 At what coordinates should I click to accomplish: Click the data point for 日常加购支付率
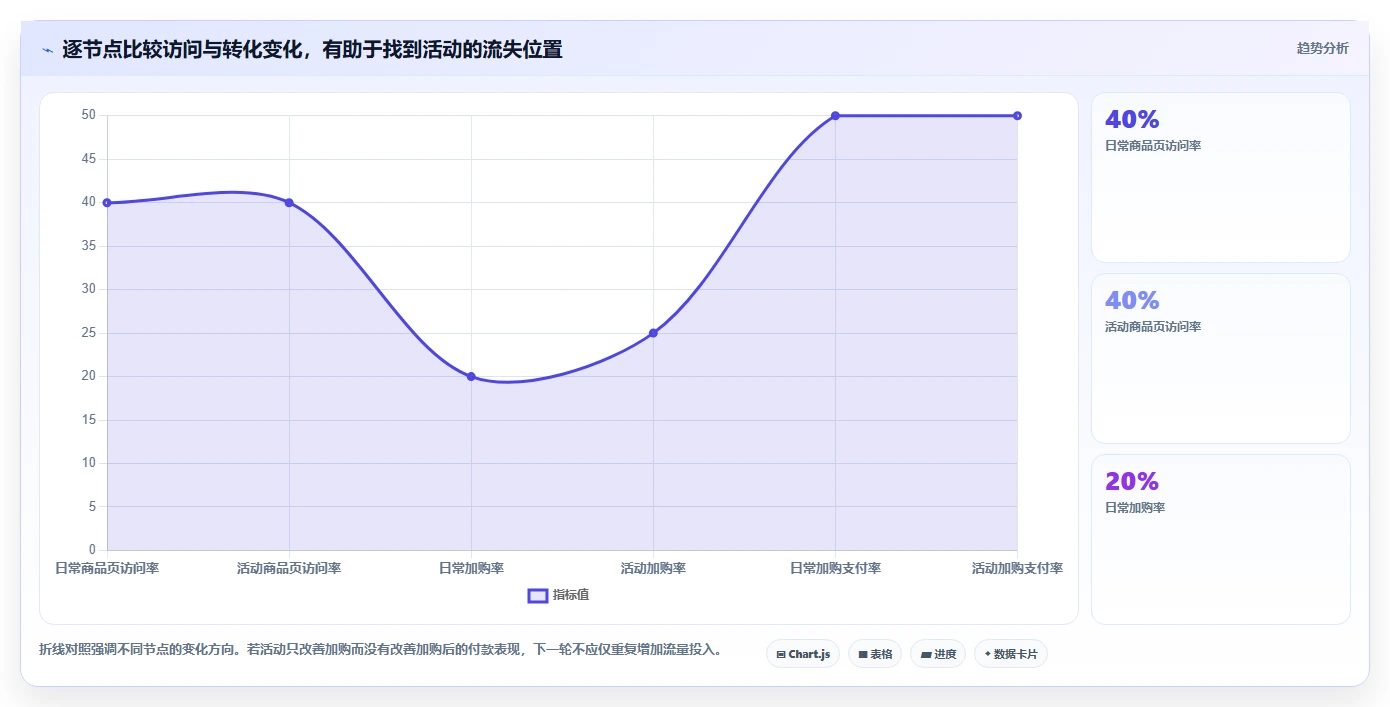pos(835,116)
